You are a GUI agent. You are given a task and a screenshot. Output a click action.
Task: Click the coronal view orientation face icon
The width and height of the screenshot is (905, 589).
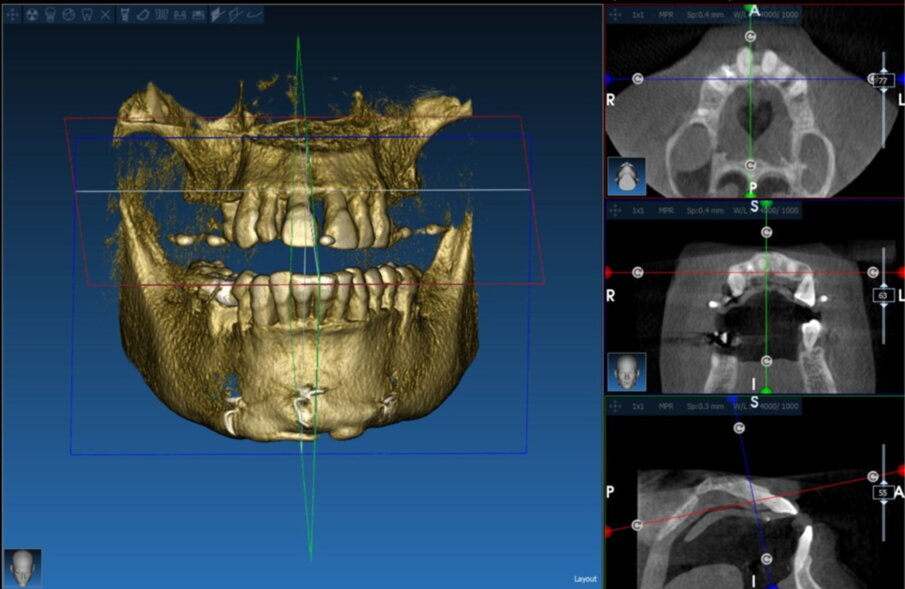[x=626, y=371]
